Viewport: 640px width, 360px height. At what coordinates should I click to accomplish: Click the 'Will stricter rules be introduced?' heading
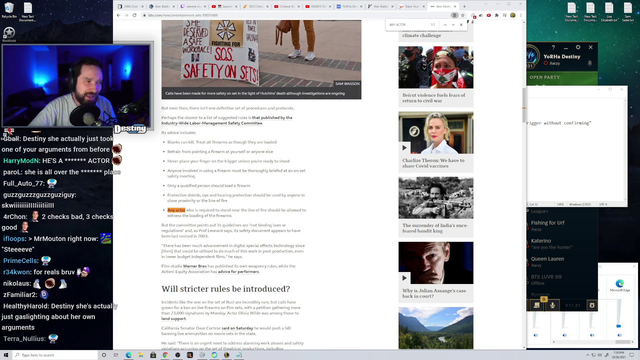point(226,289)
